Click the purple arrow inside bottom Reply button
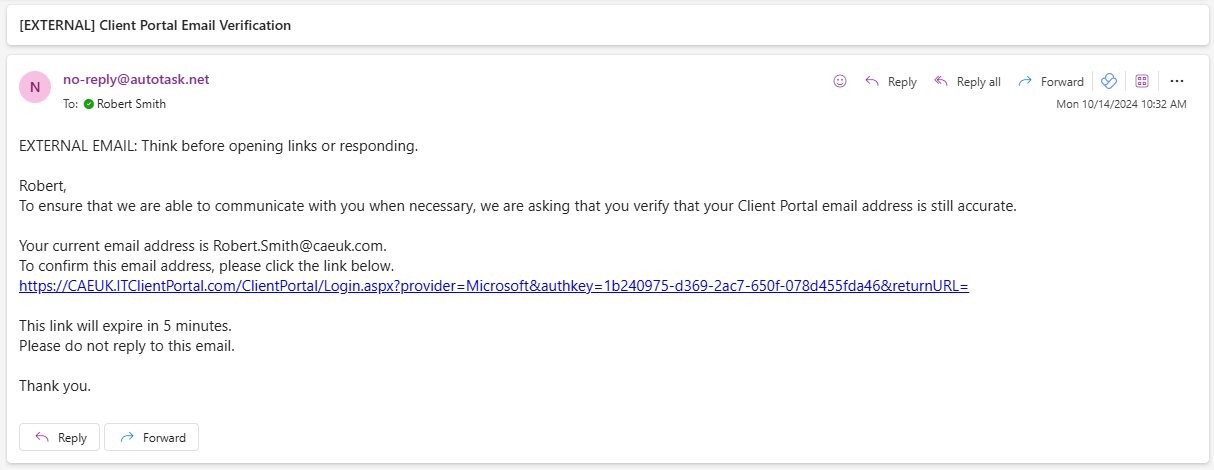Image resolution: width=1214 pixels, height=470 pixels. point(42,437)
